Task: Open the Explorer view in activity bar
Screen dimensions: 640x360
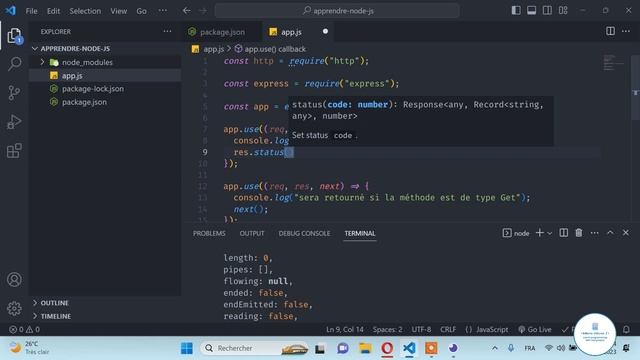Action: click(x=14, y=36)
